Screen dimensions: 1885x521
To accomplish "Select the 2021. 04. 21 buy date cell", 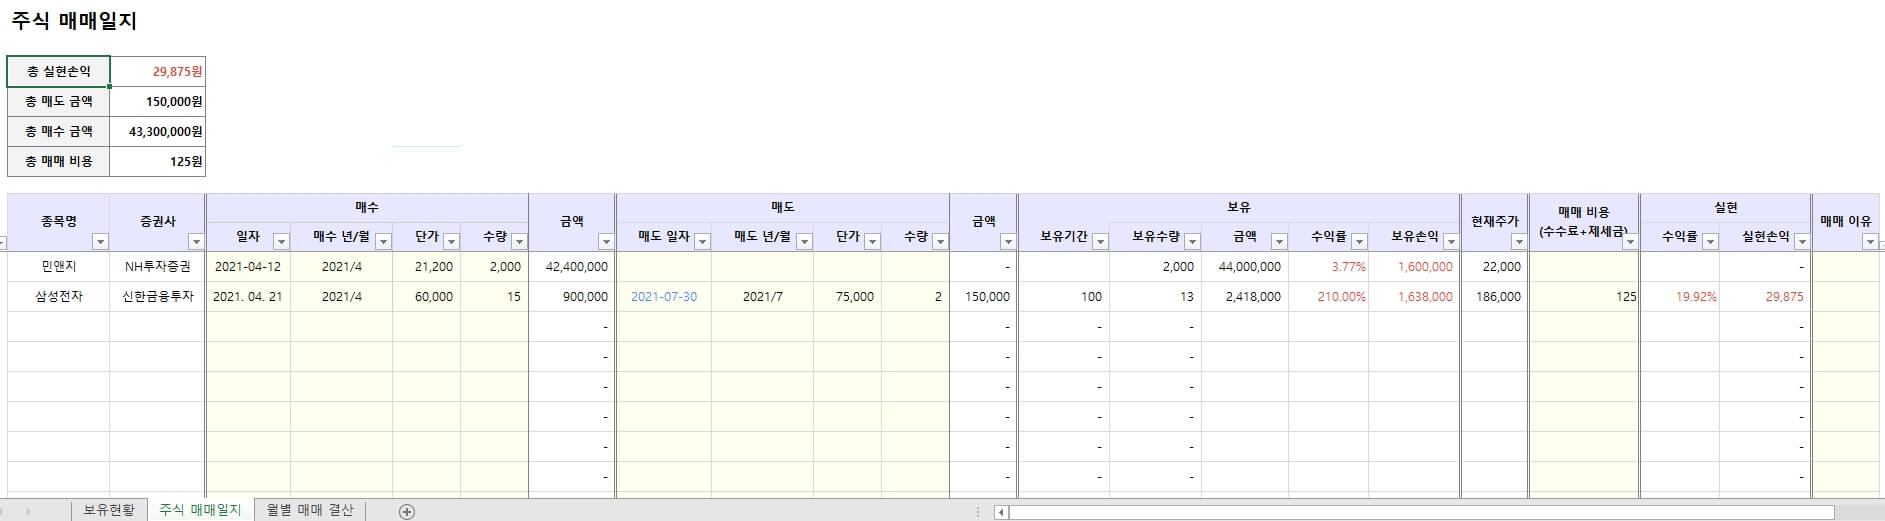I will (248, 297).
